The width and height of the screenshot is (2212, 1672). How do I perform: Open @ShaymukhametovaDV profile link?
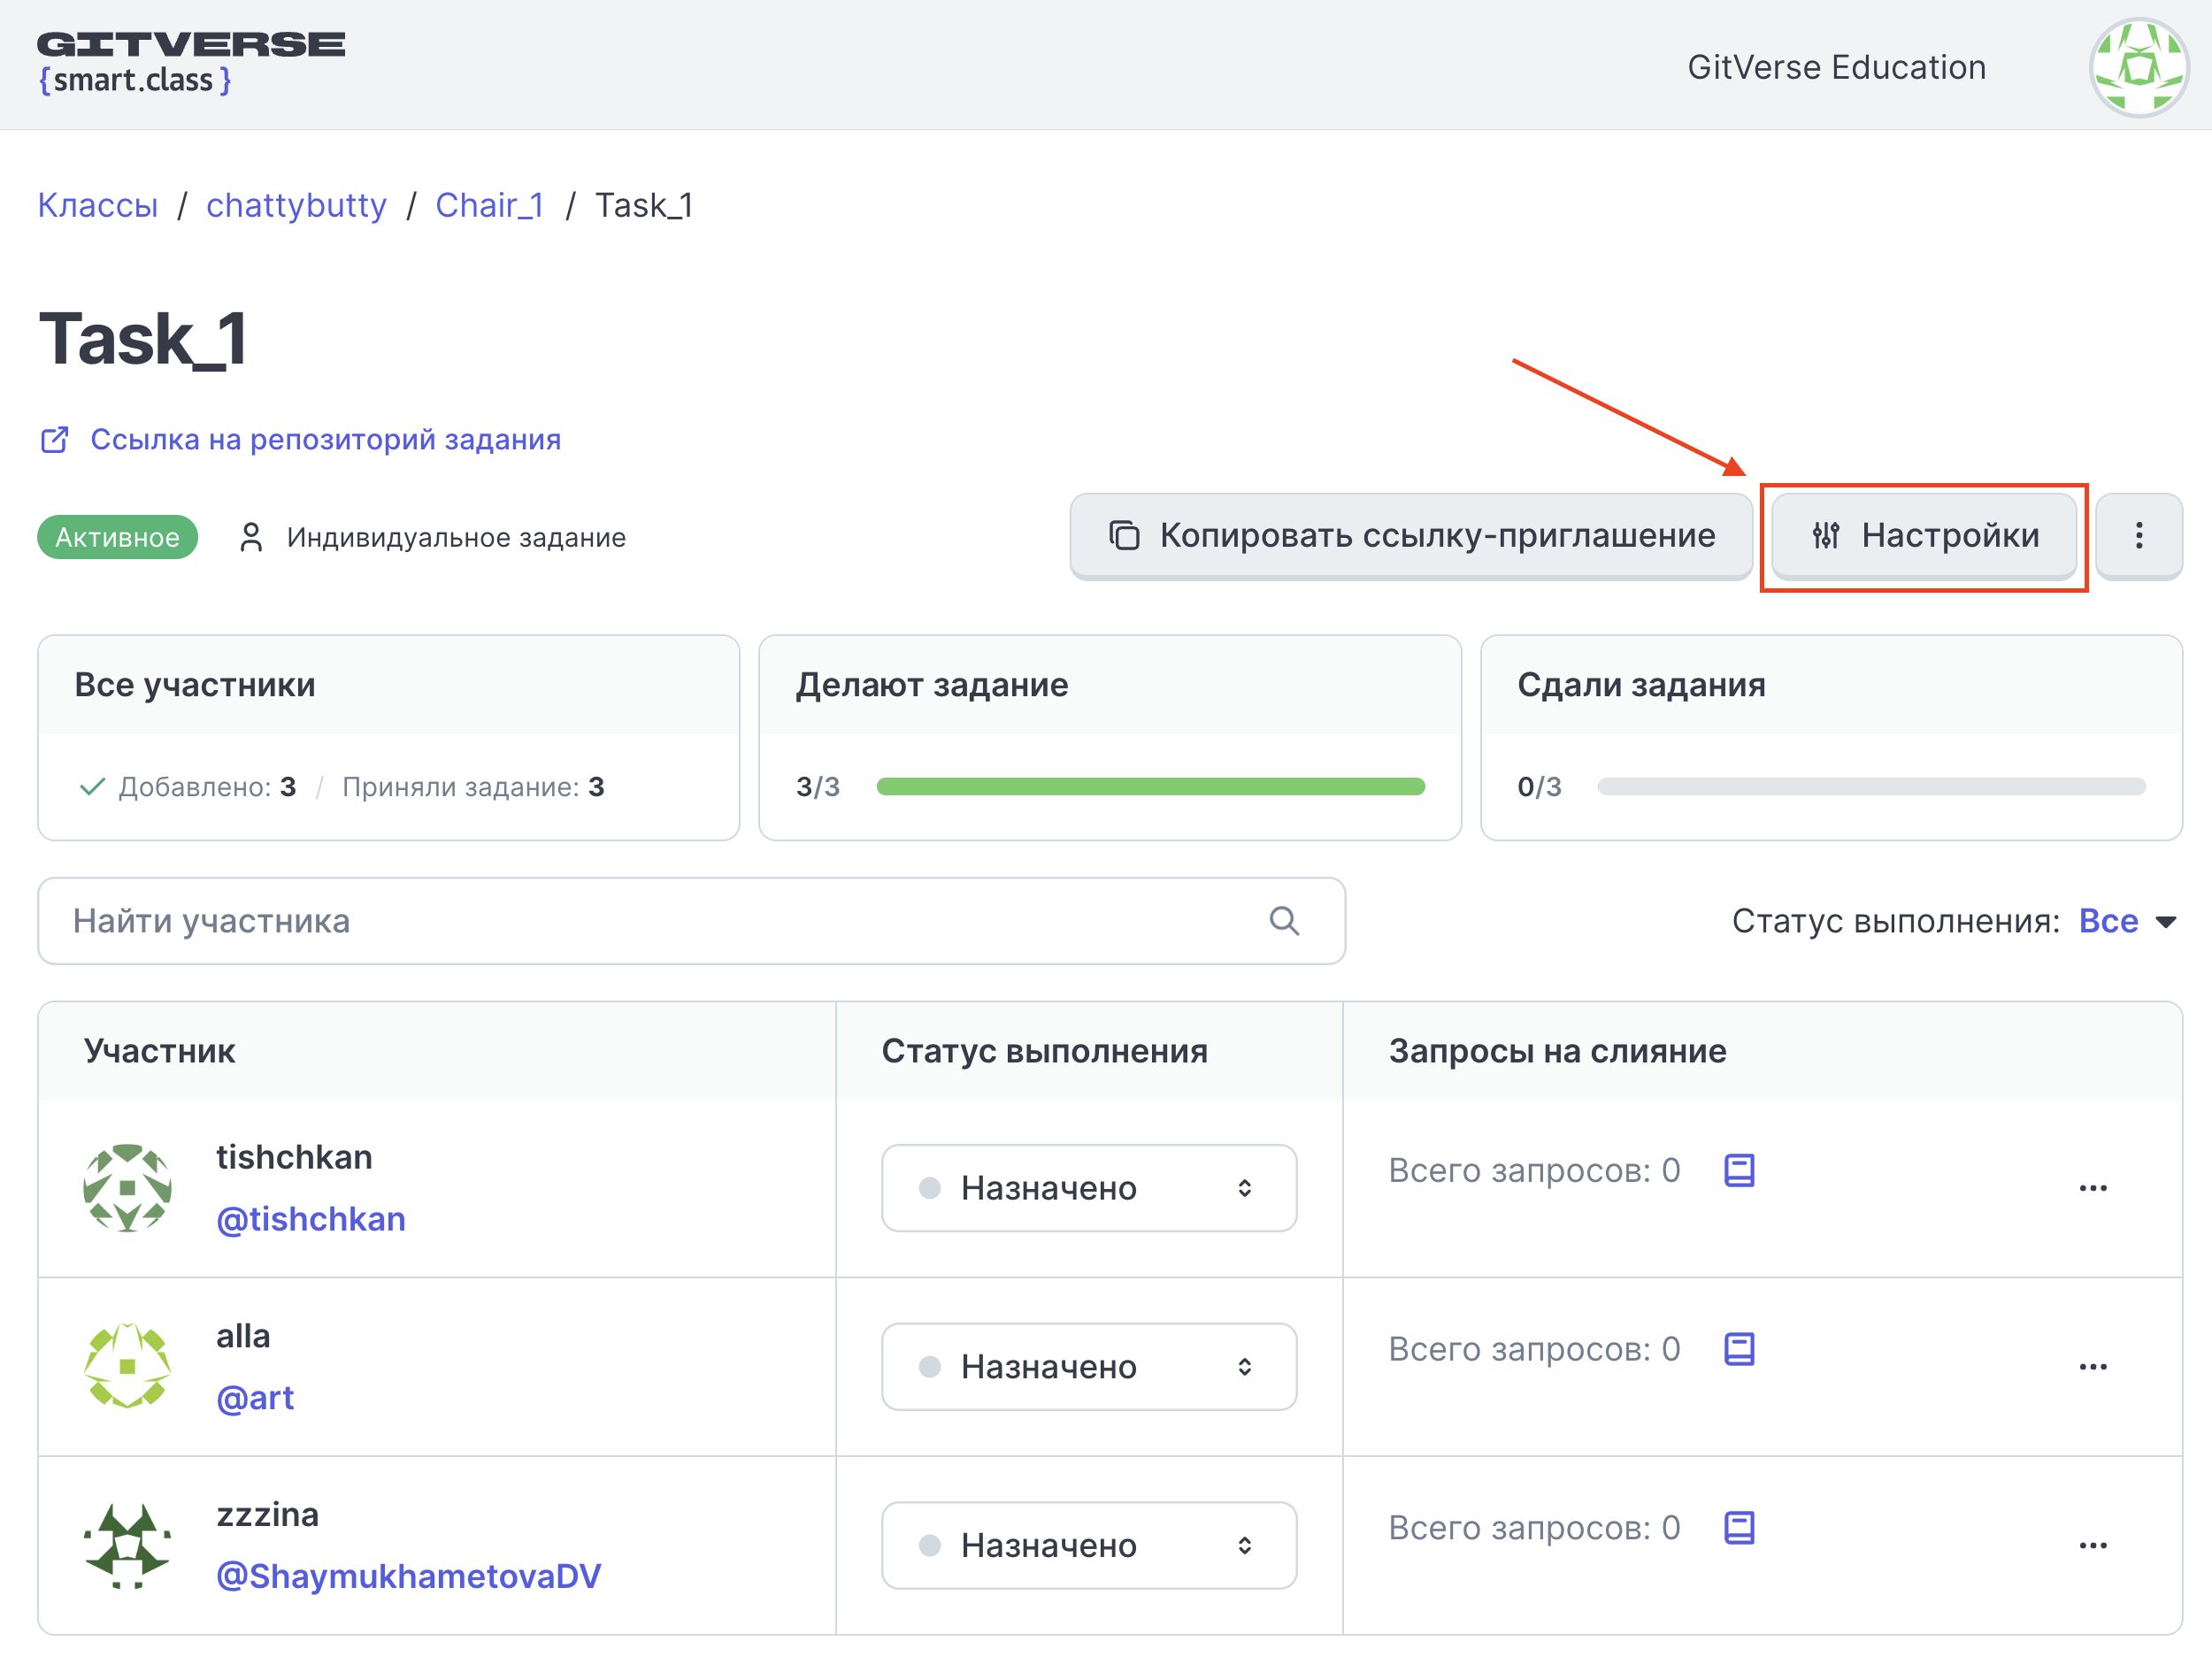coord(409,1576)
